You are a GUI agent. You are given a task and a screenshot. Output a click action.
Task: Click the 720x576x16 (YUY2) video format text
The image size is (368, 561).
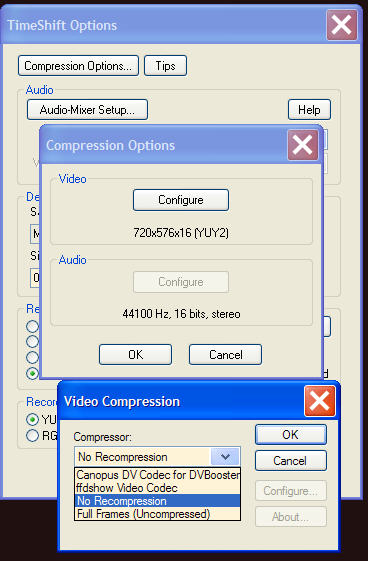181,233
